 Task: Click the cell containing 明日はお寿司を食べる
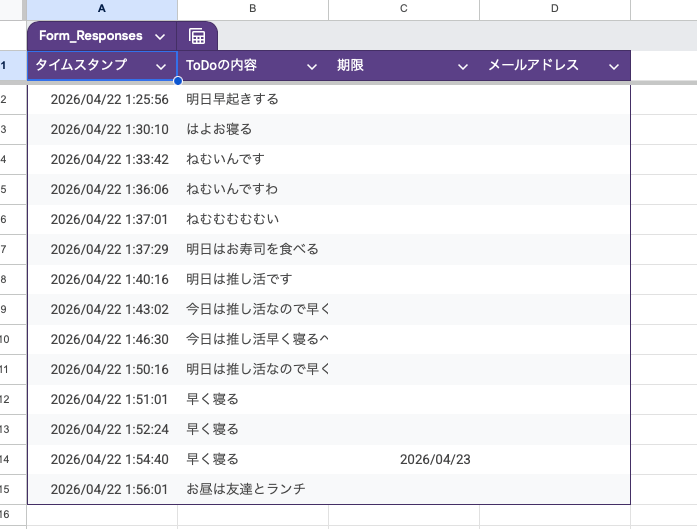tap(252, 249)
